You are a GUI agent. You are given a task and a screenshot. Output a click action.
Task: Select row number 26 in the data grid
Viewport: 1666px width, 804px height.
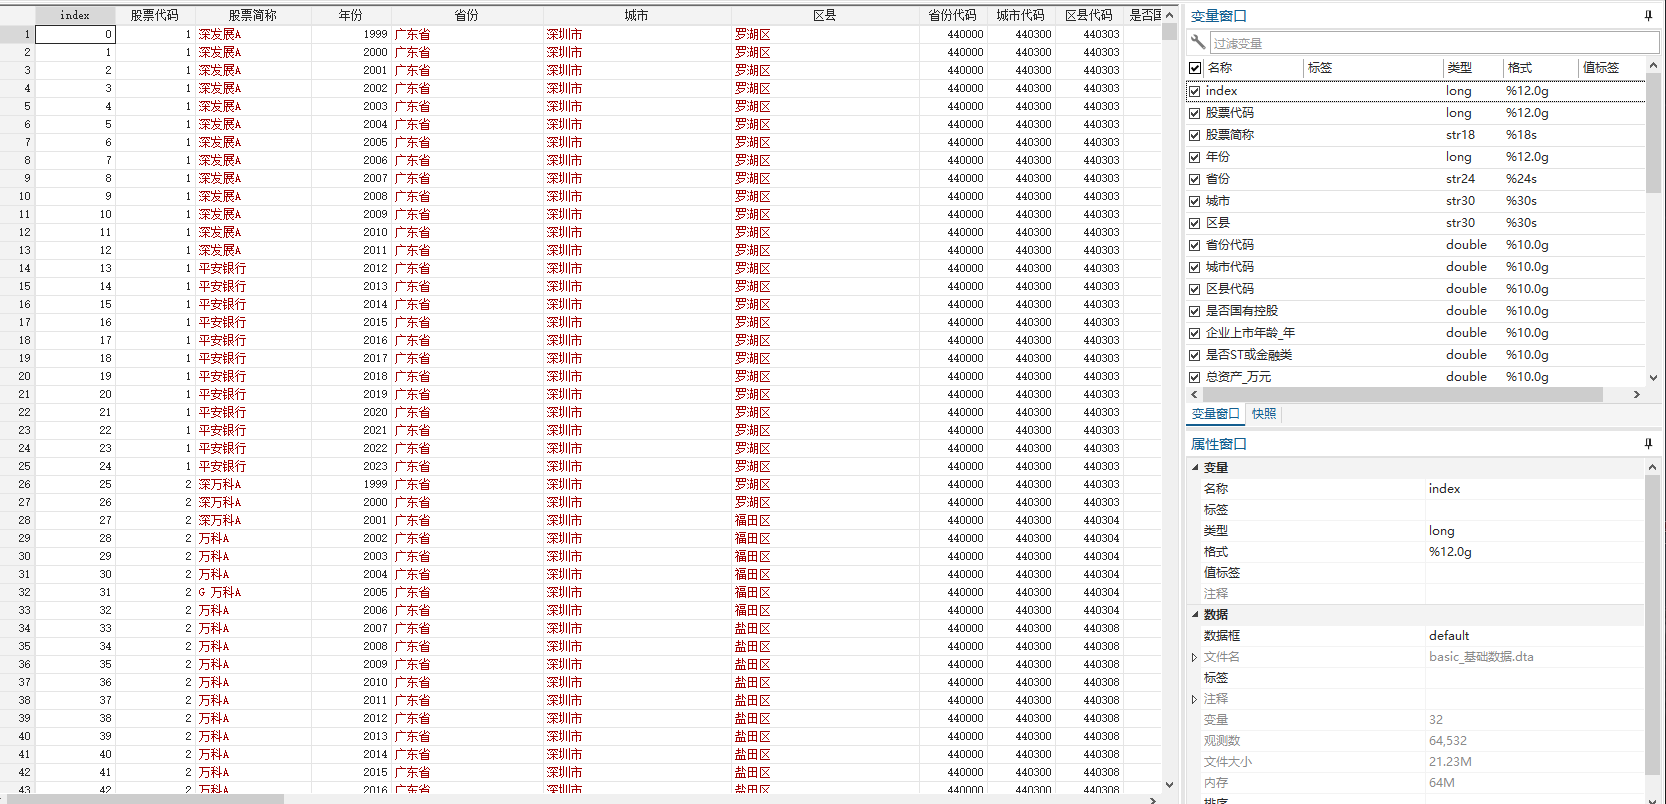(17, 484)
